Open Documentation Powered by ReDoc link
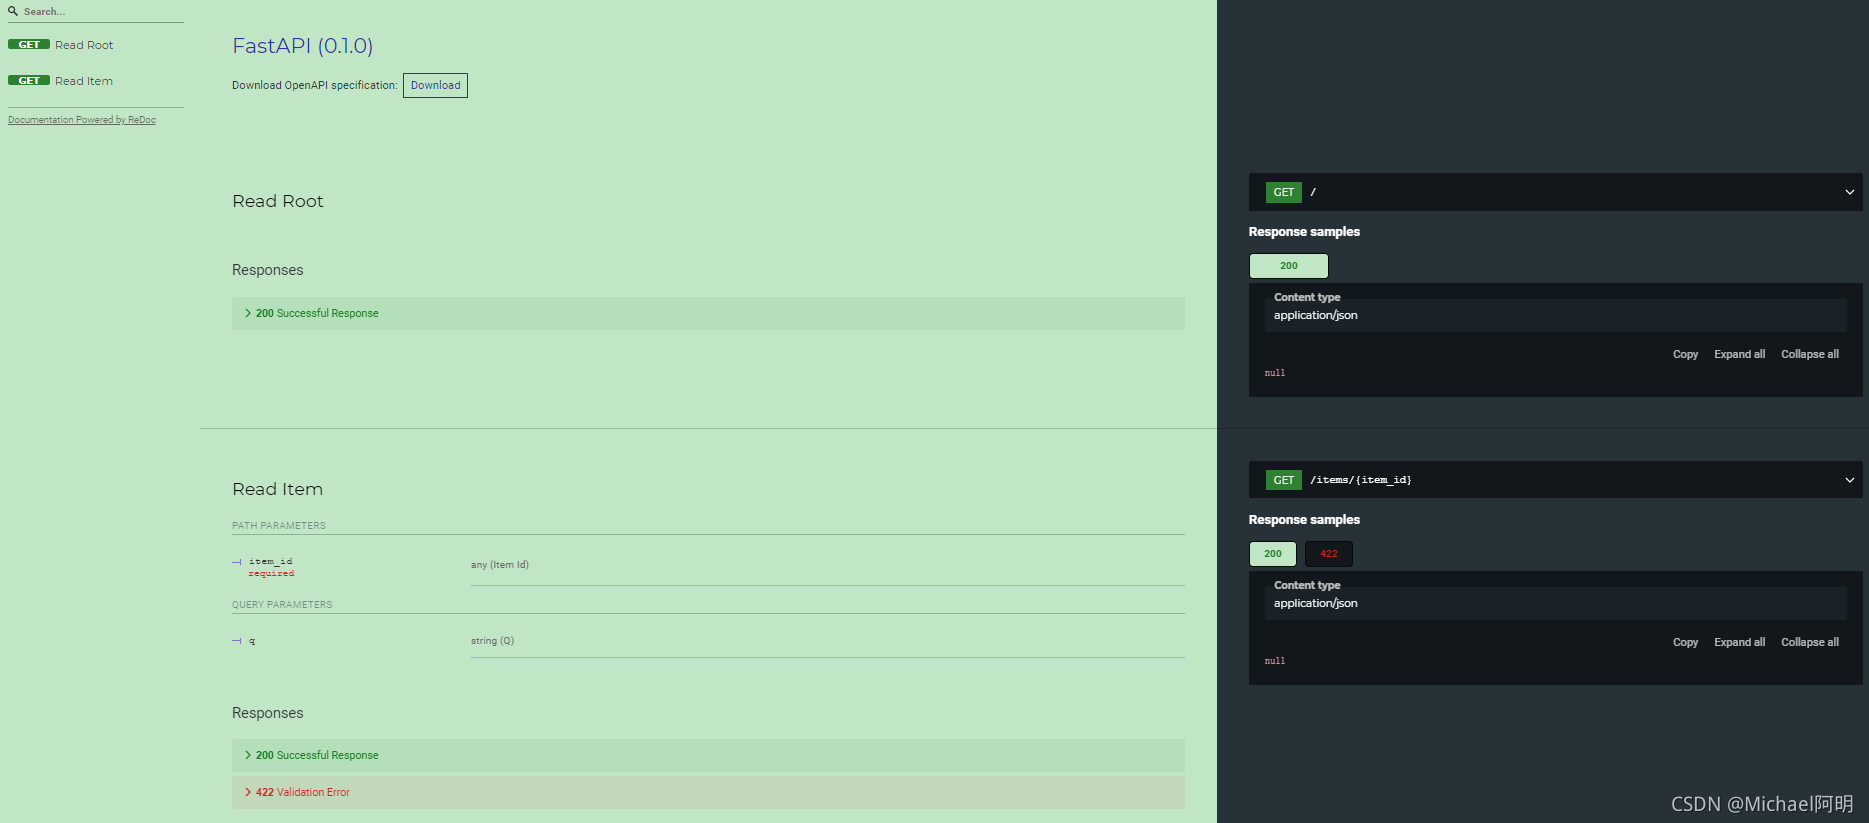This screenshot has width=1869, height=823. pos(82,120)
